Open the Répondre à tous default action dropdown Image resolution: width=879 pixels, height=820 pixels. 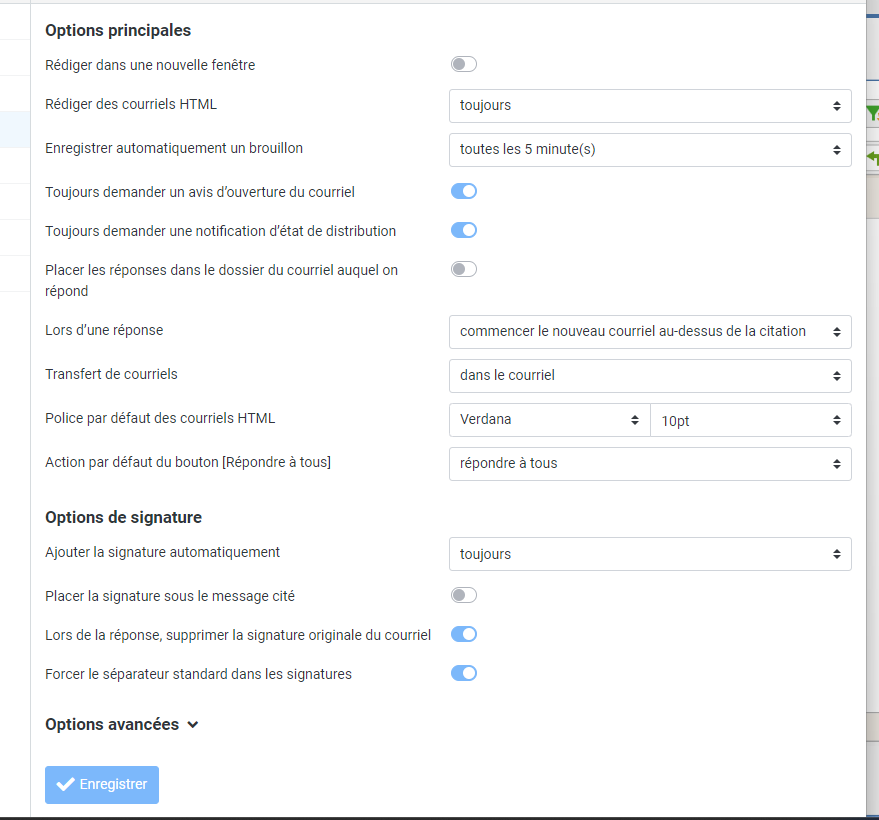(650, 464)
